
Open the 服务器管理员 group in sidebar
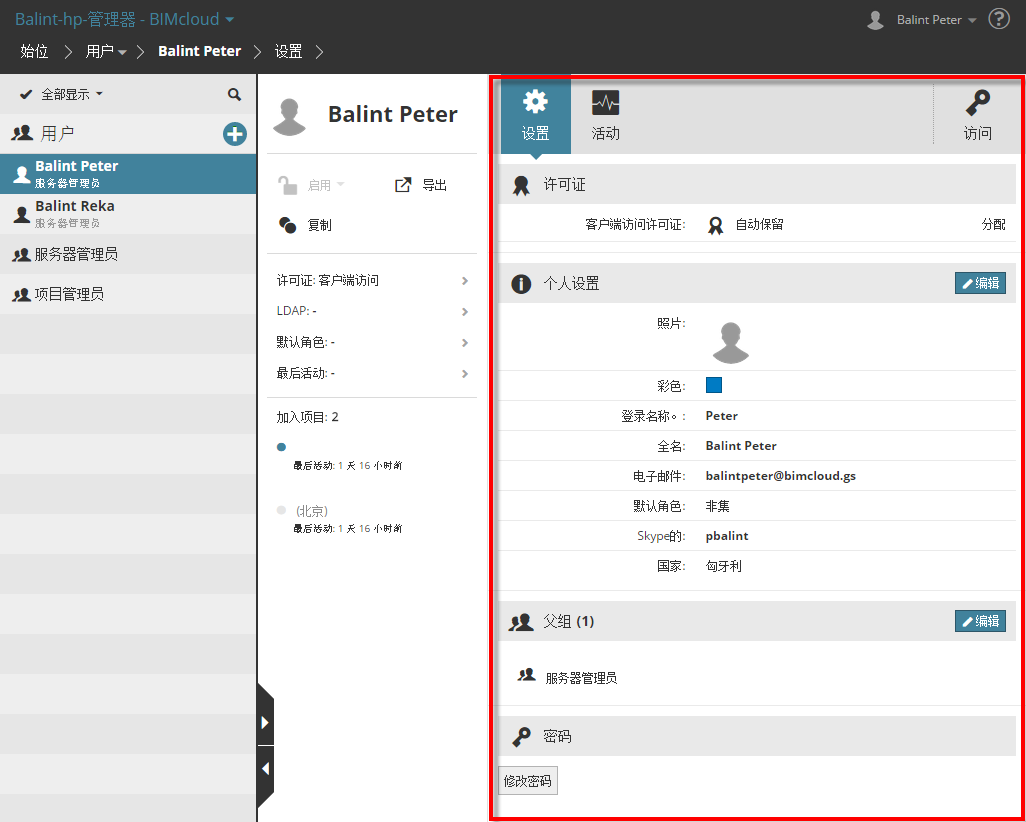click(x=128, y=254)
